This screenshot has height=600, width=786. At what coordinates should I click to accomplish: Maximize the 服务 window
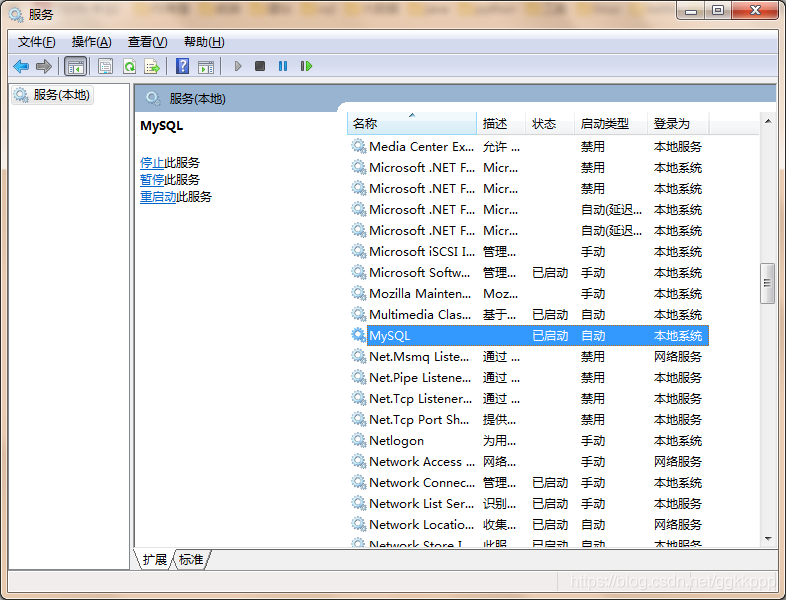coord(718,11)
